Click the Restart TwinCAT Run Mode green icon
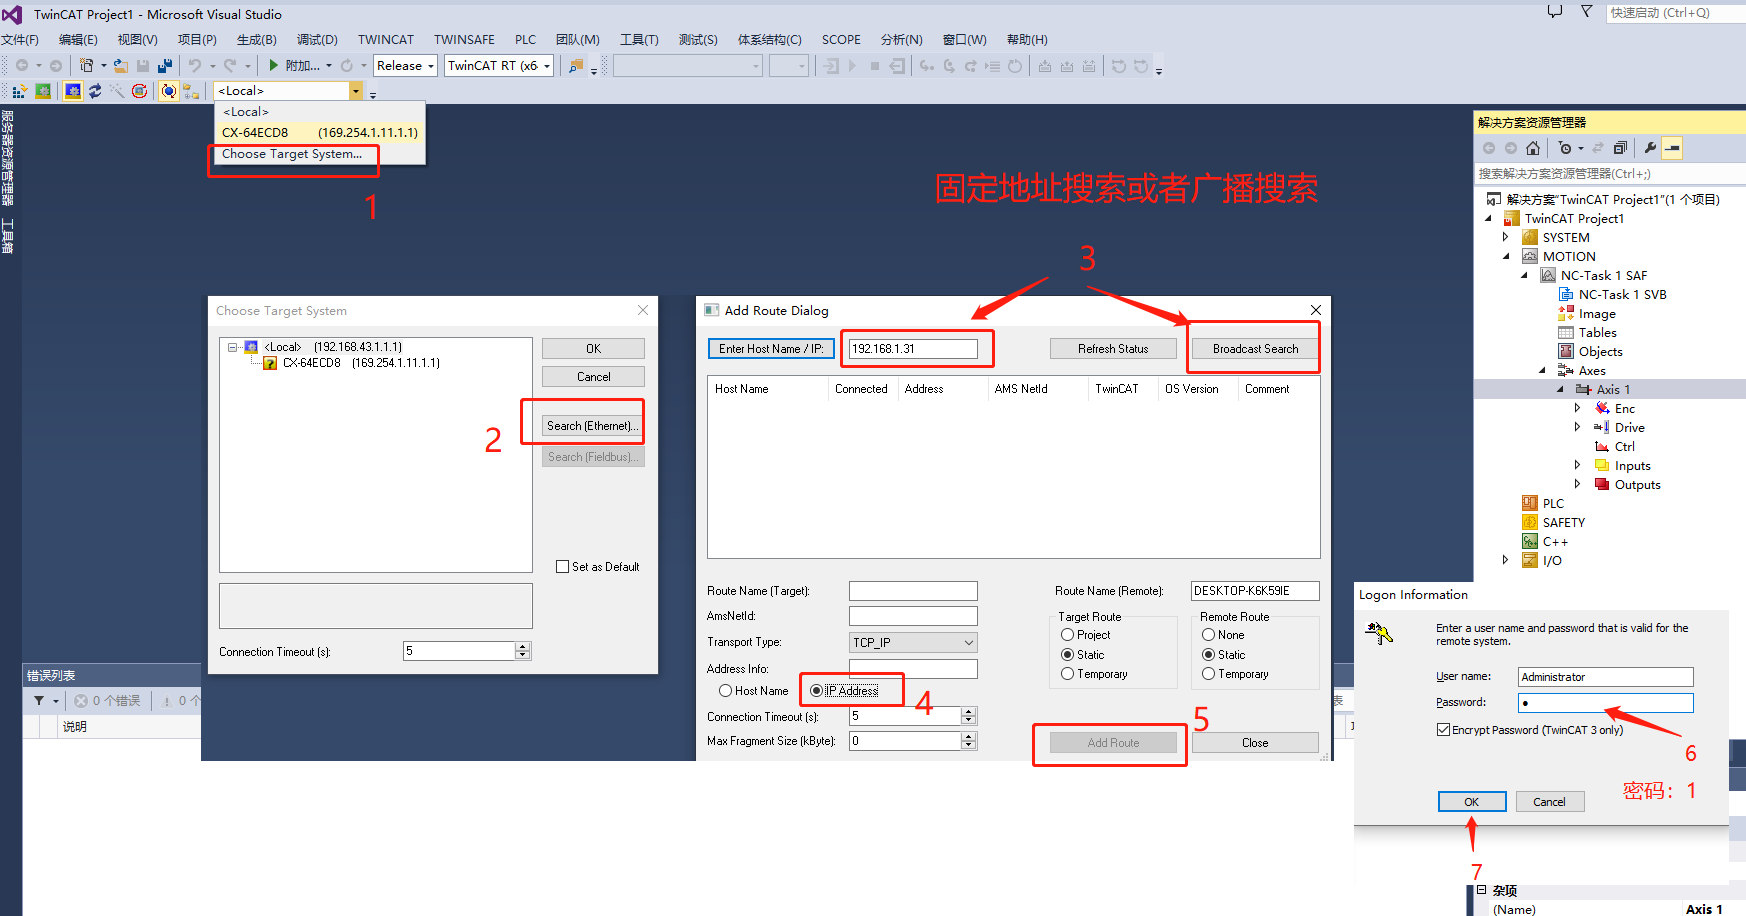The height and width of the screenshot is (916, 1746). click(x=43, y=91)
